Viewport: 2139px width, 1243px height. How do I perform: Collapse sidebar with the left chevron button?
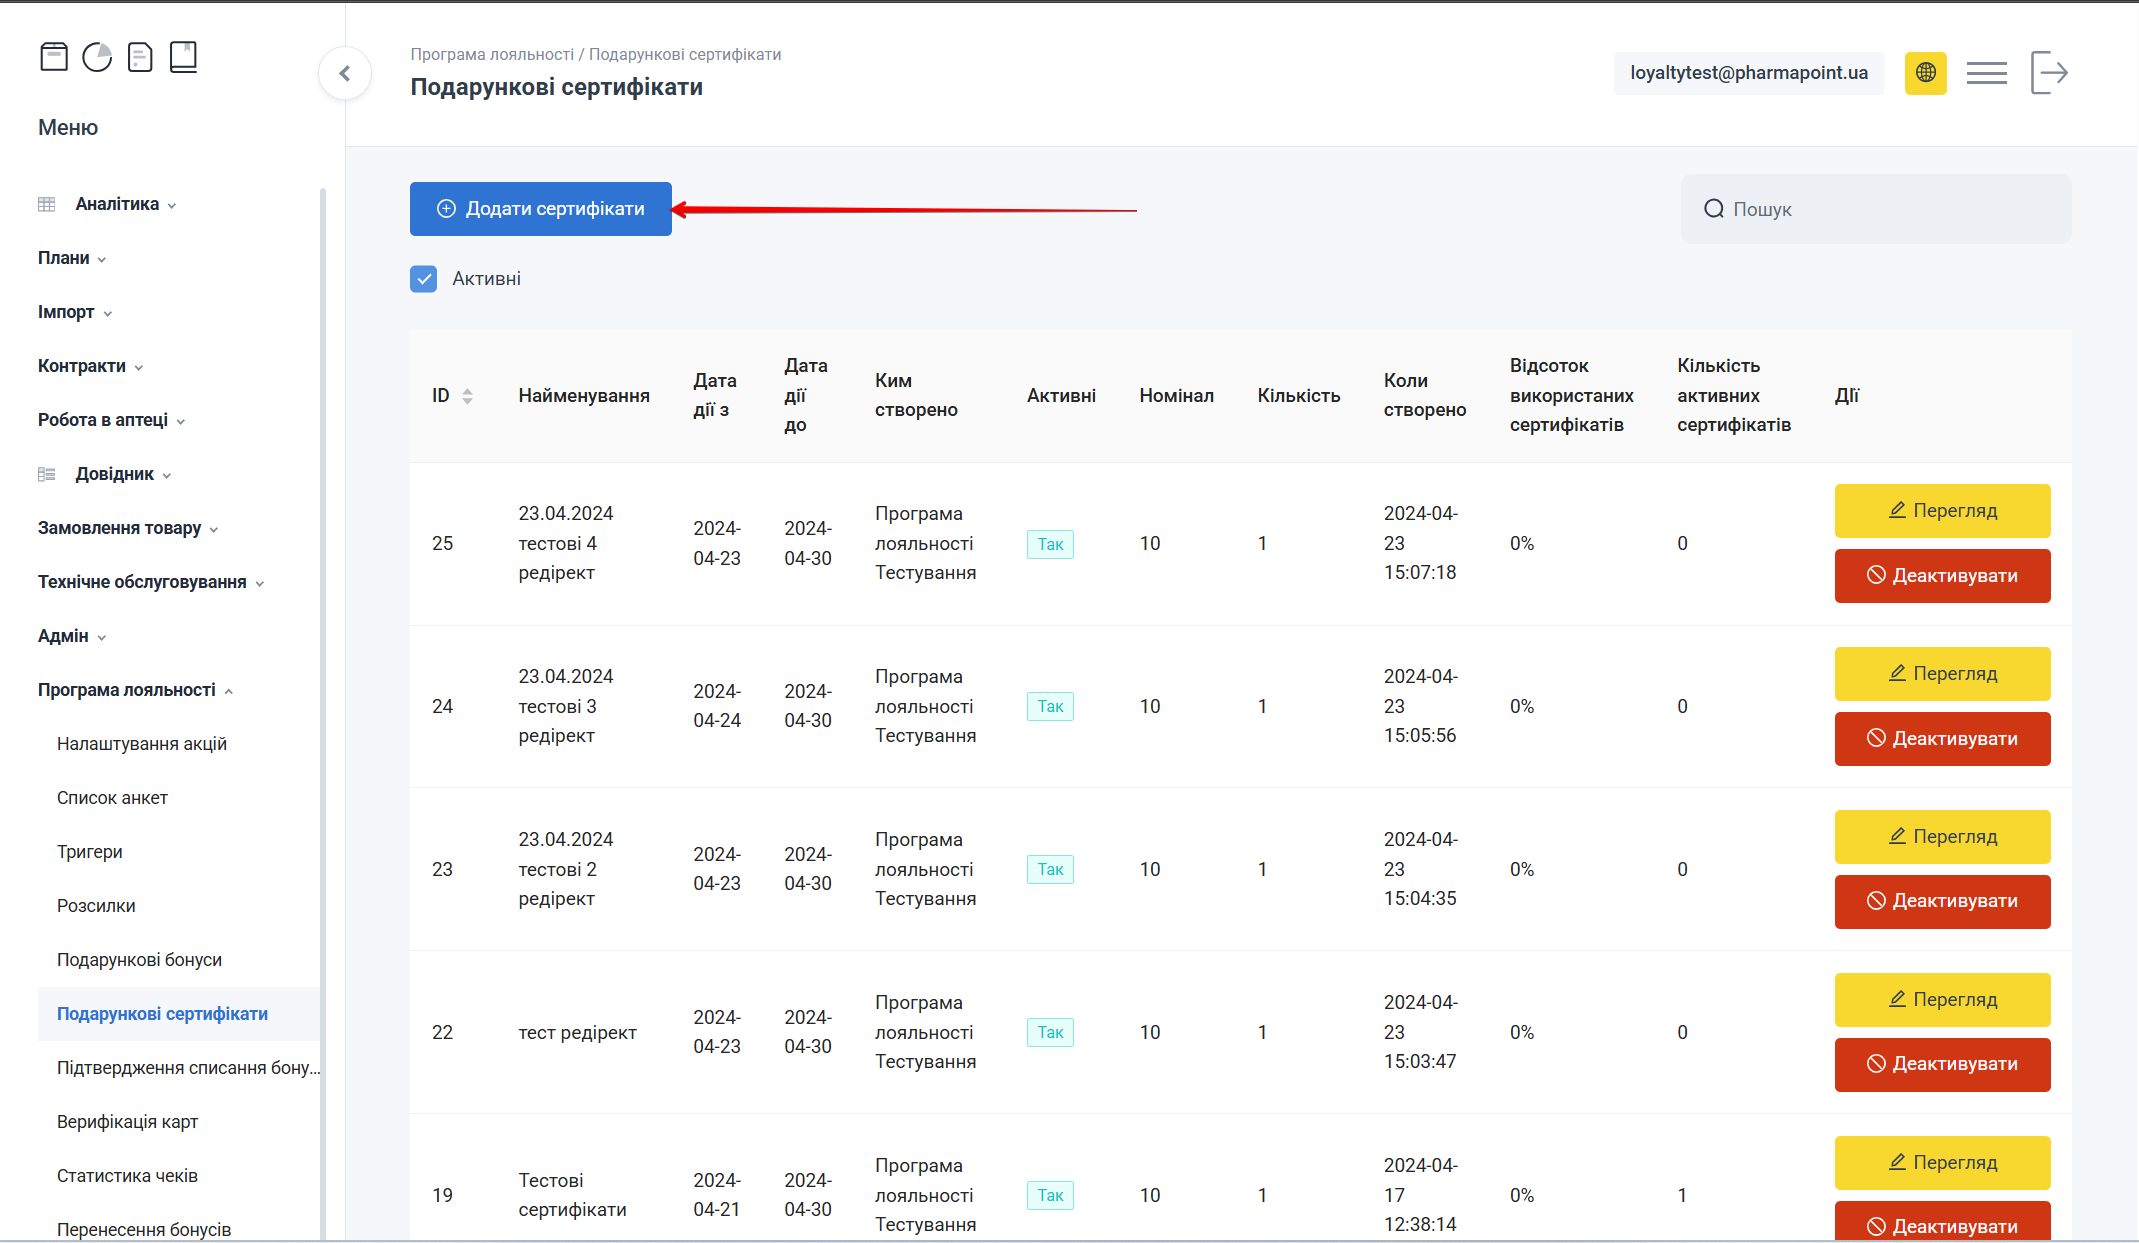[x=345, y=73]
